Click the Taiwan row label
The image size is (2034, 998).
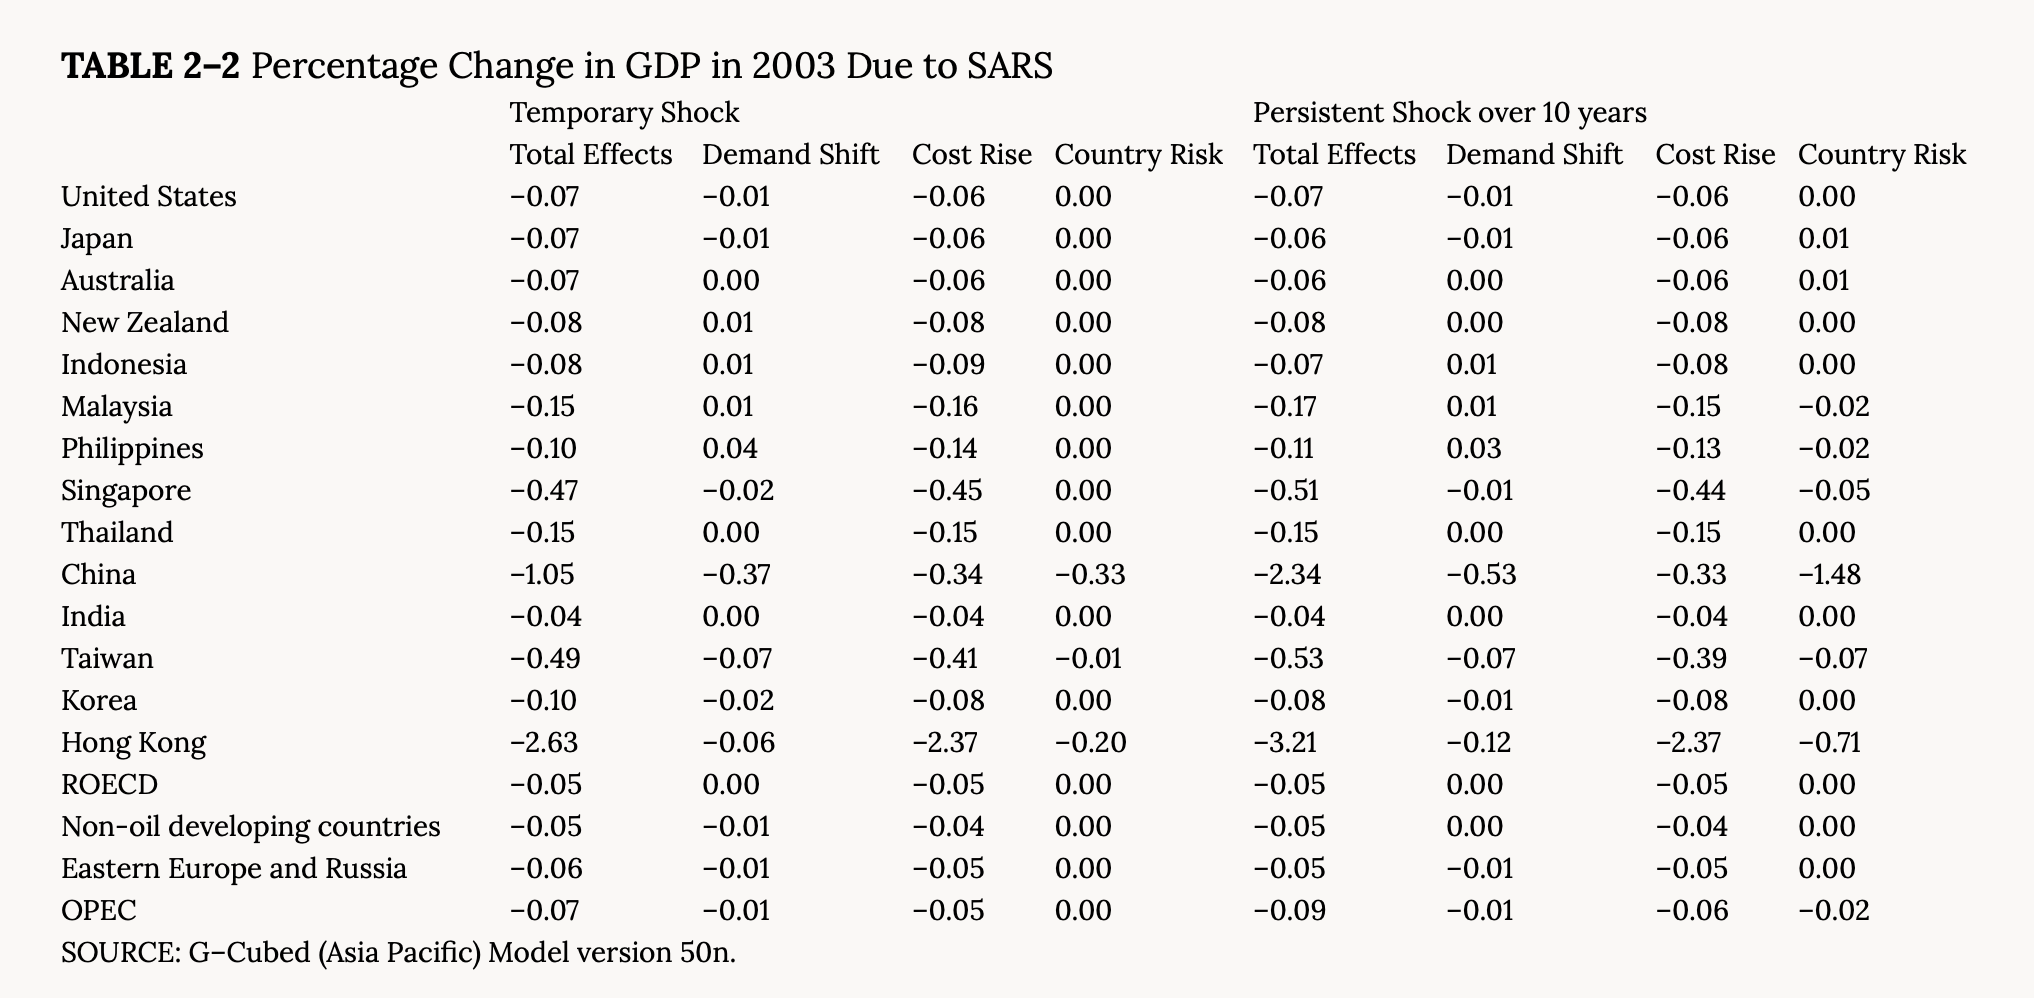107,658
